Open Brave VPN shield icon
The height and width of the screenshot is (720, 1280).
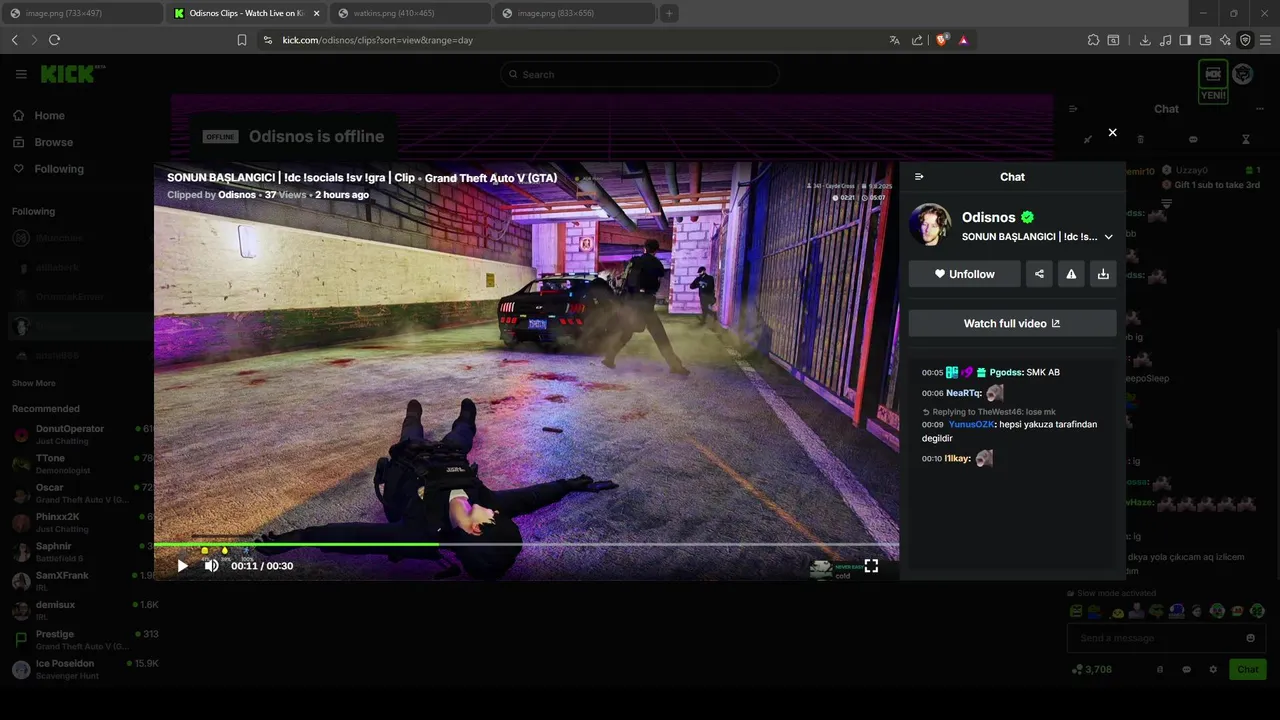point(1245,40)
